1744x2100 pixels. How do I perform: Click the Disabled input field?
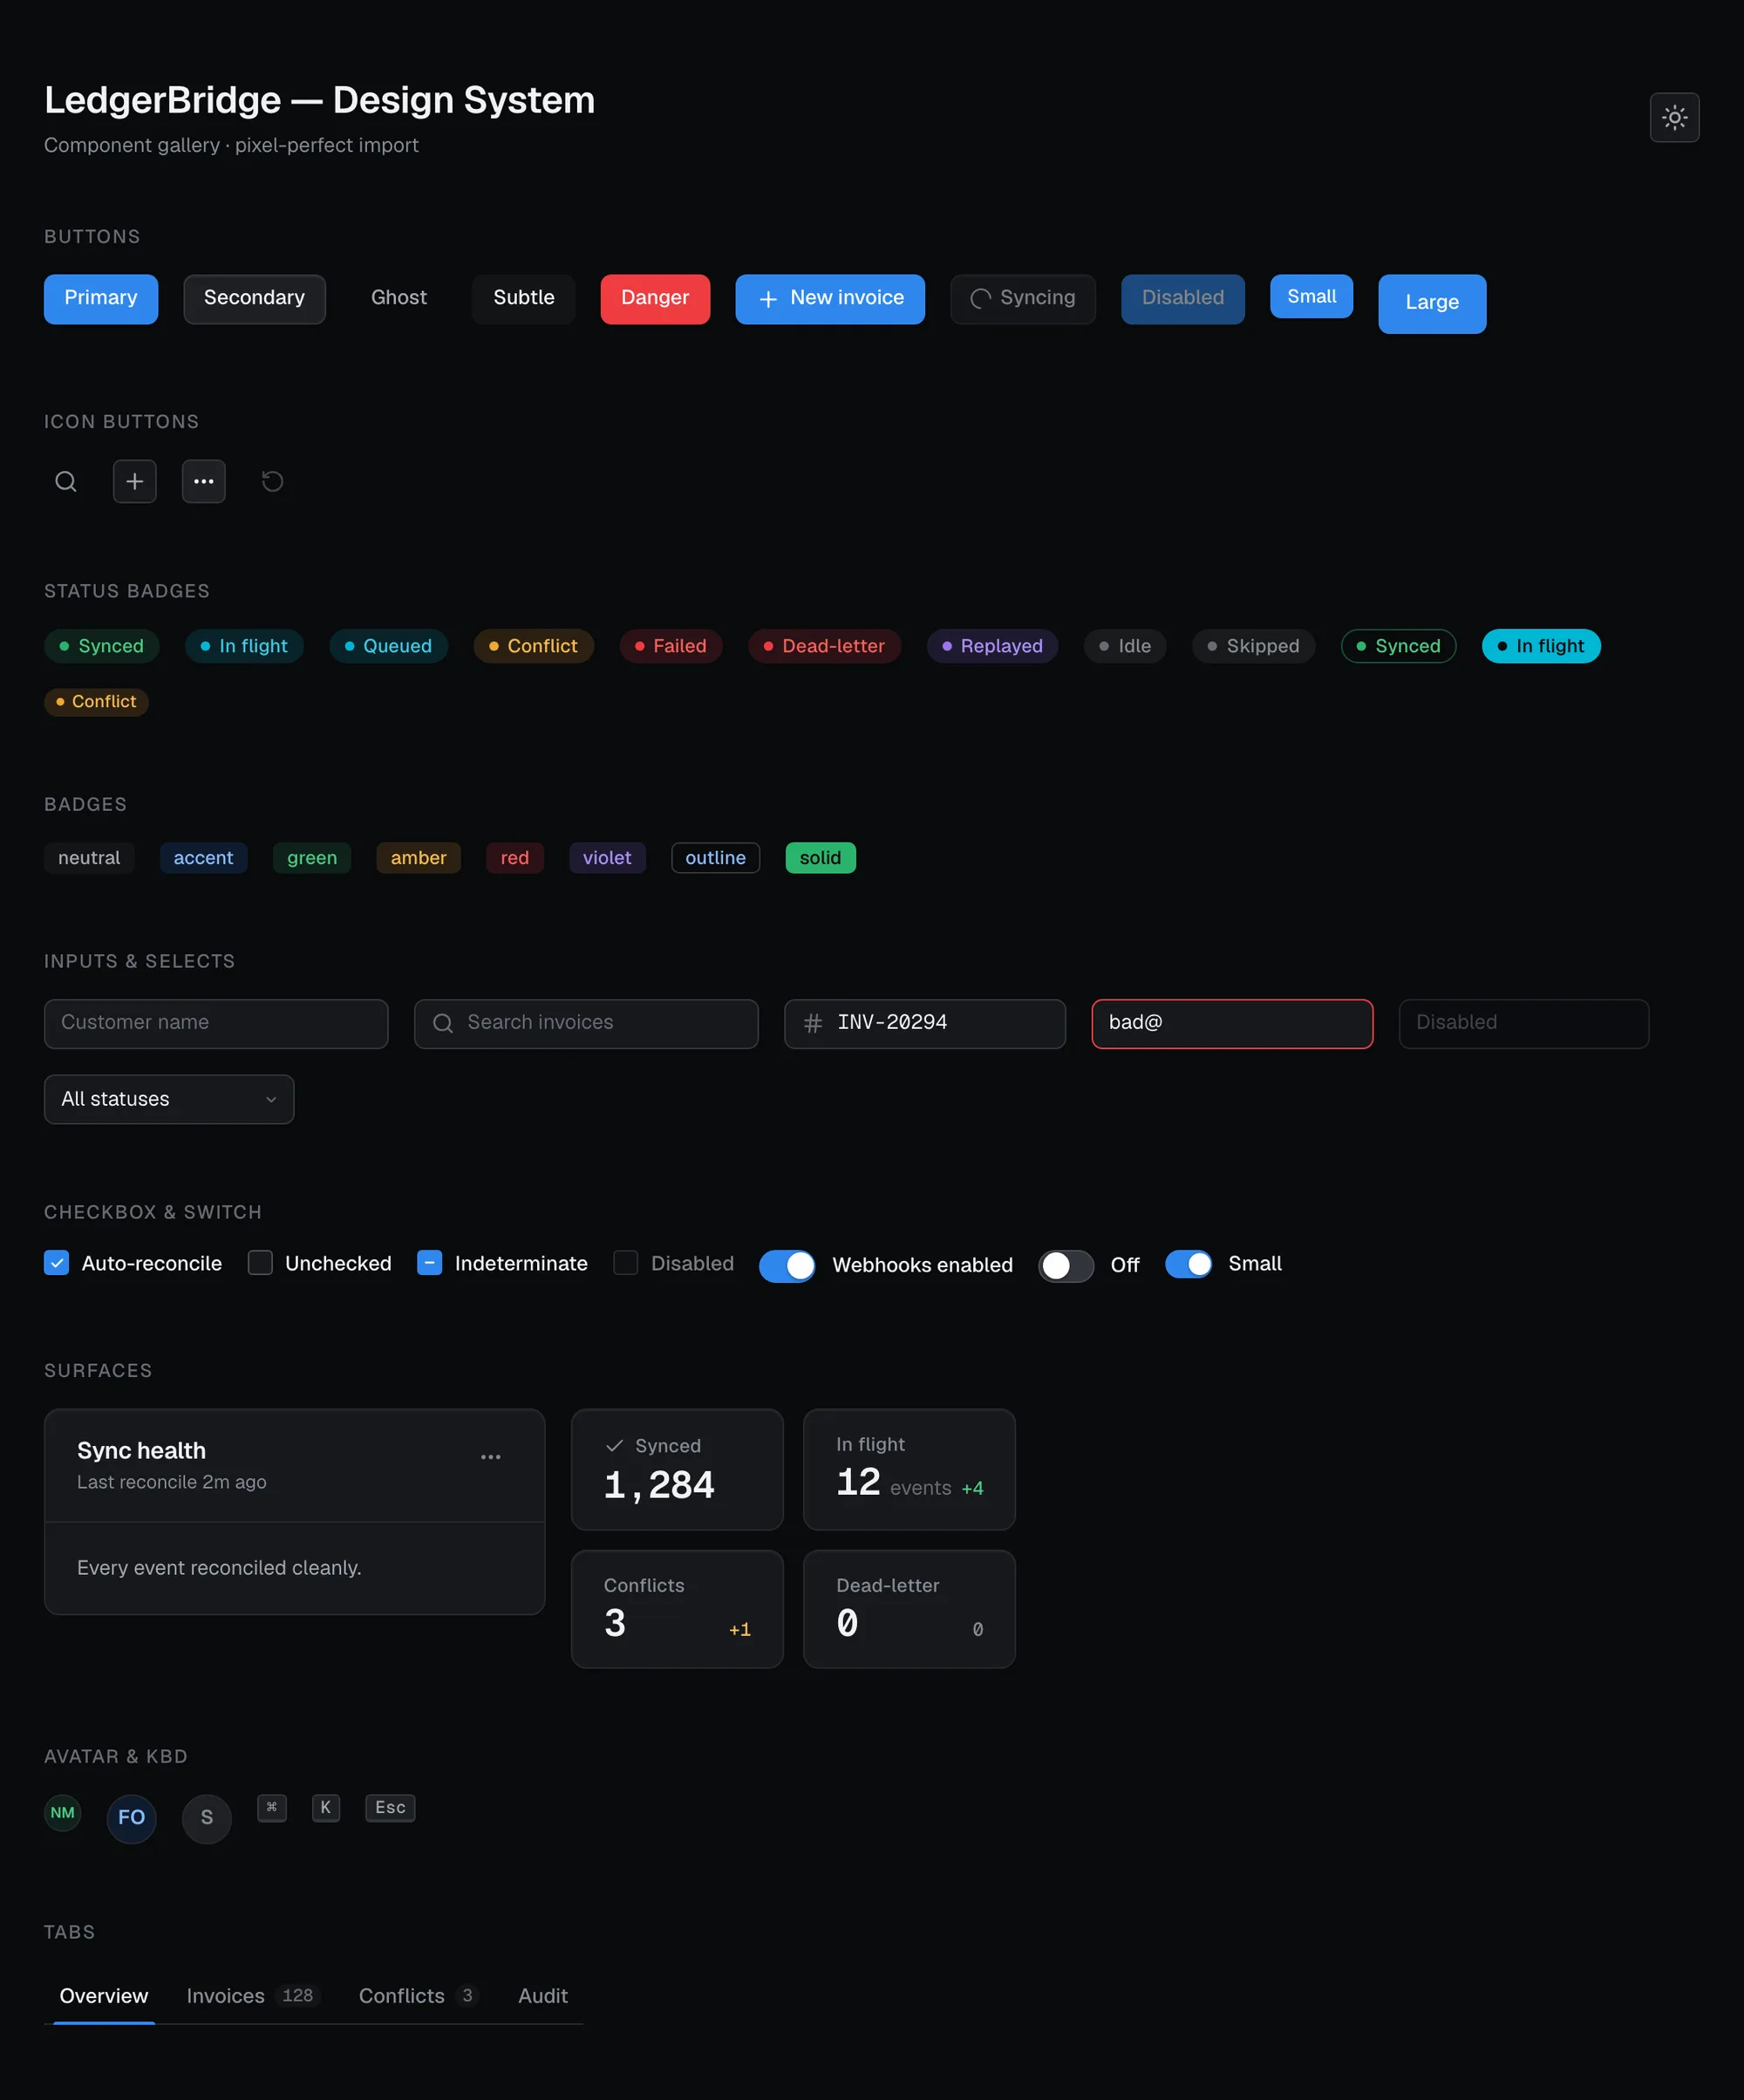(x=1523, y=1023)
